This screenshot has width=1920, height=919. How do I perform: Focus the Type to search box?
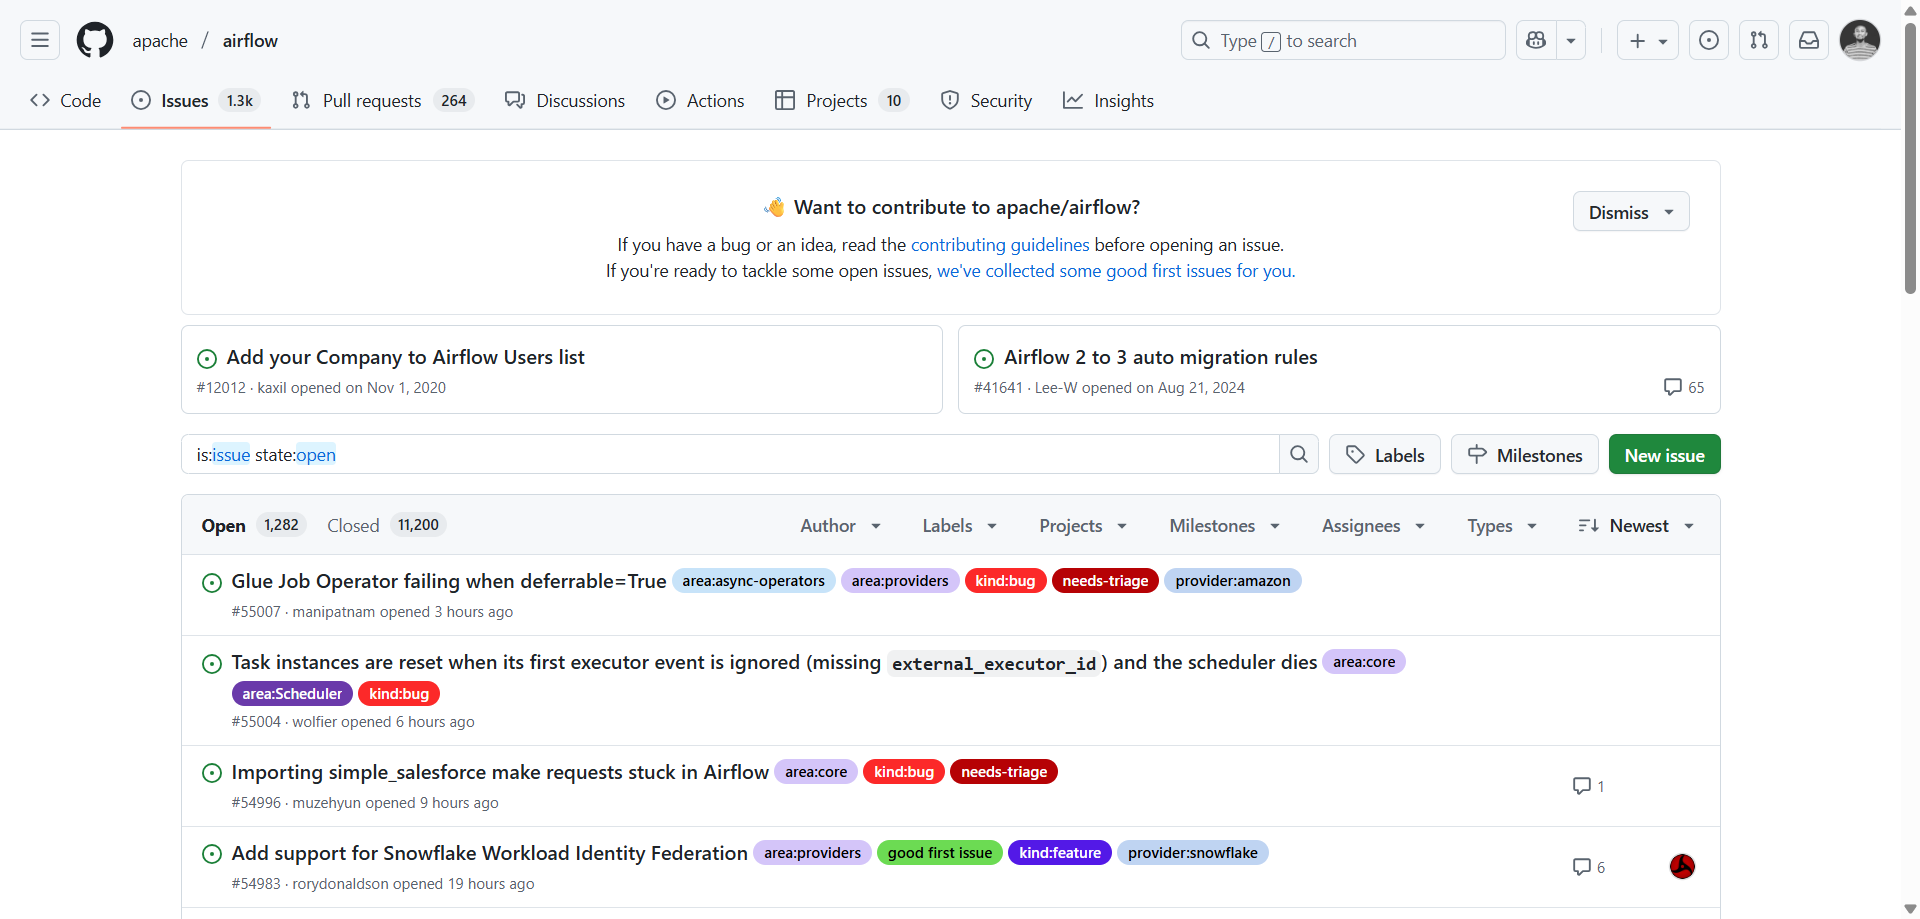(1343, 40)
